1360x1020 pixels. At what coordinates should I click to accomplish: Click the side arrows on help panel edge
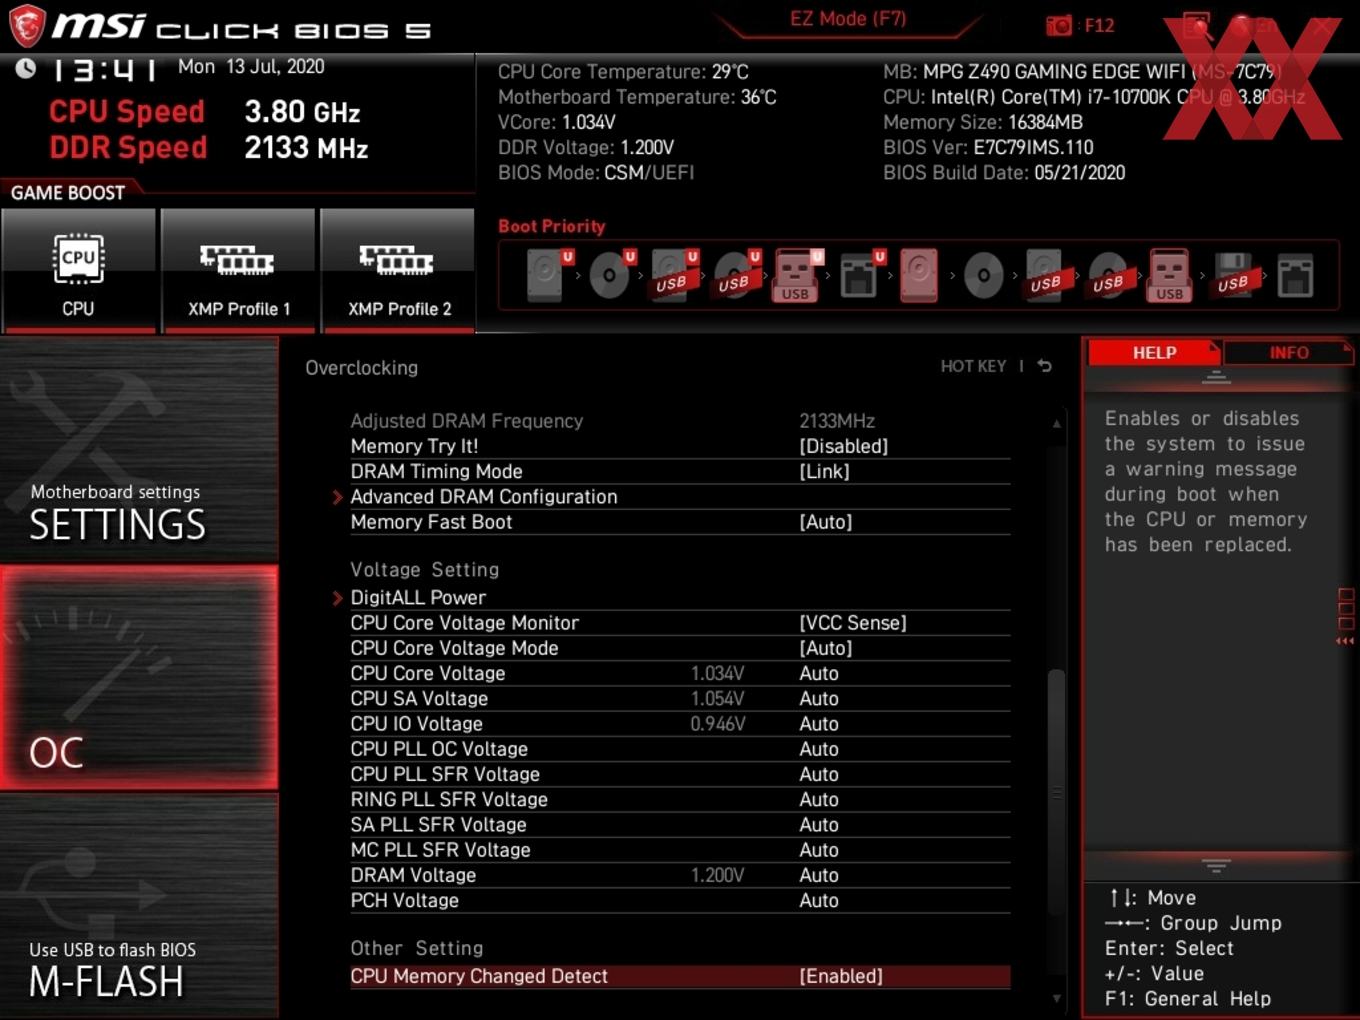click(1345, 641)
